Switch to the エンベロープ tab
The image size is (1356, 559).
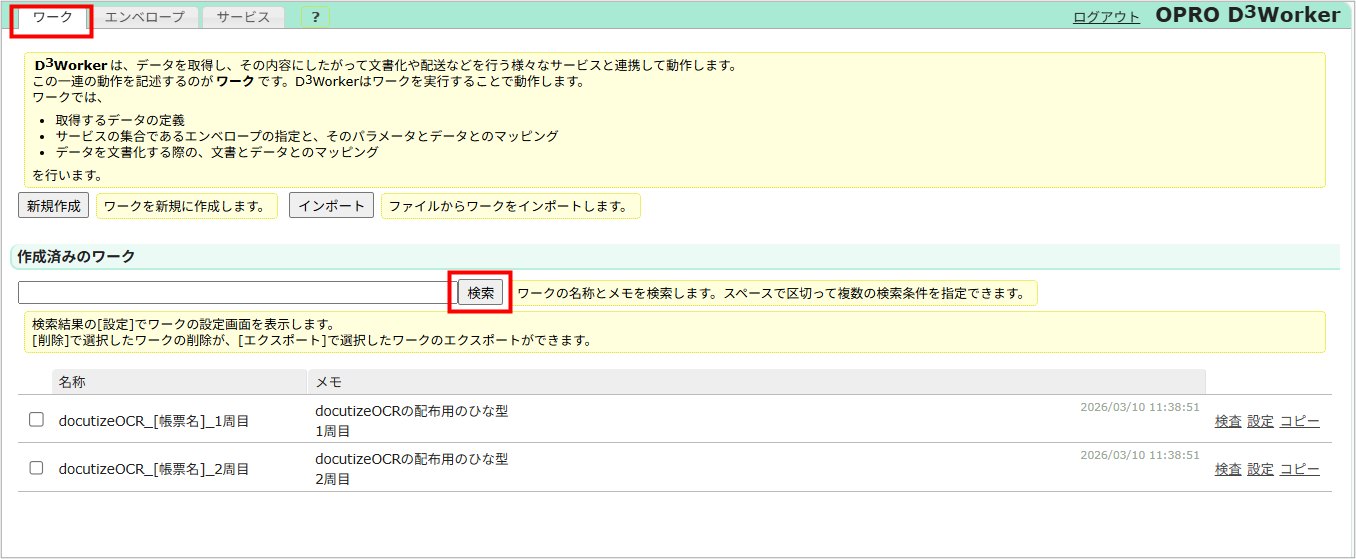pos(145,18)
